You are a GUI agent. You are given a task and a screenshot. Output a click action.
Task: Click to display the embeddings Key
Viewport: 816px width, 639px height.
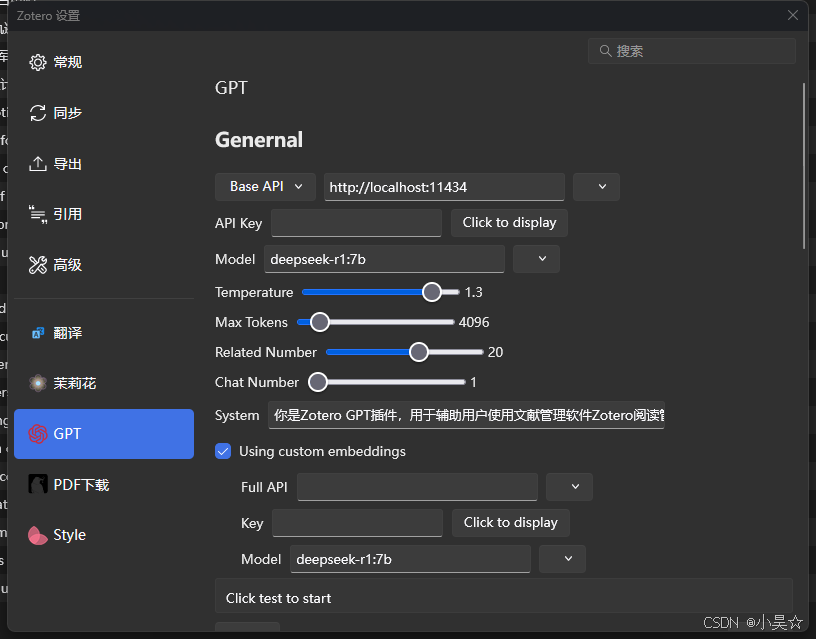click(x=511, y=522)
